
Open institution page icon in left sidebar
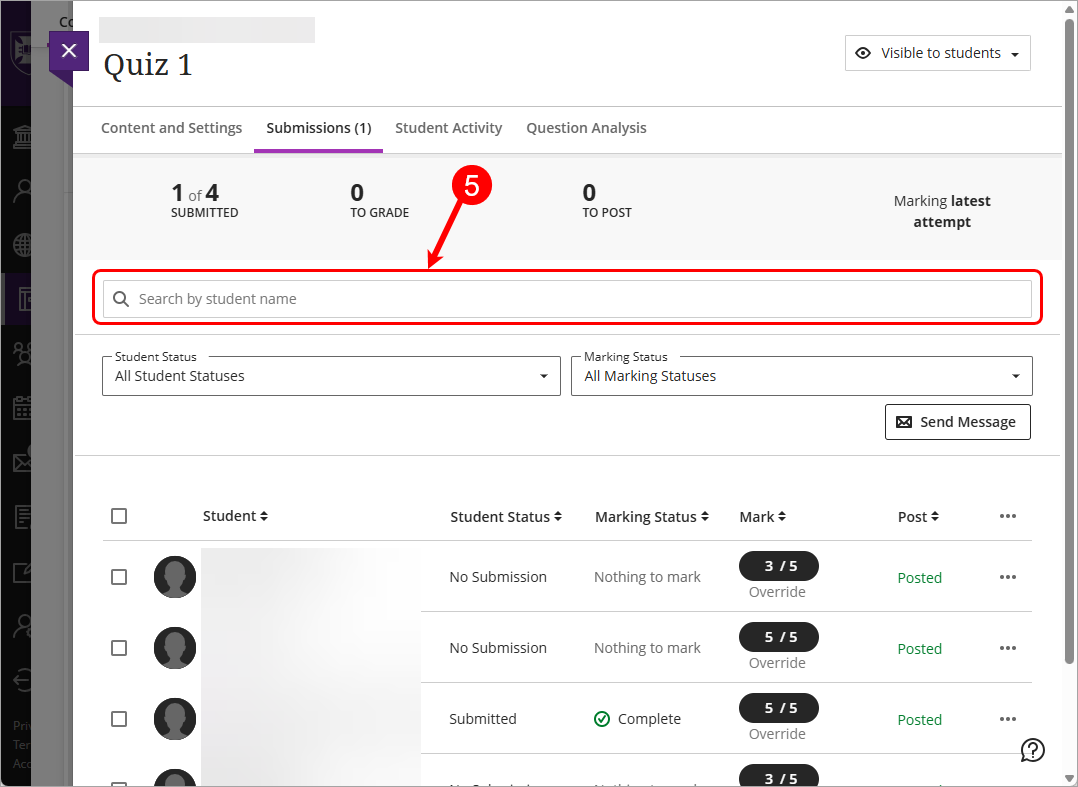22,137
